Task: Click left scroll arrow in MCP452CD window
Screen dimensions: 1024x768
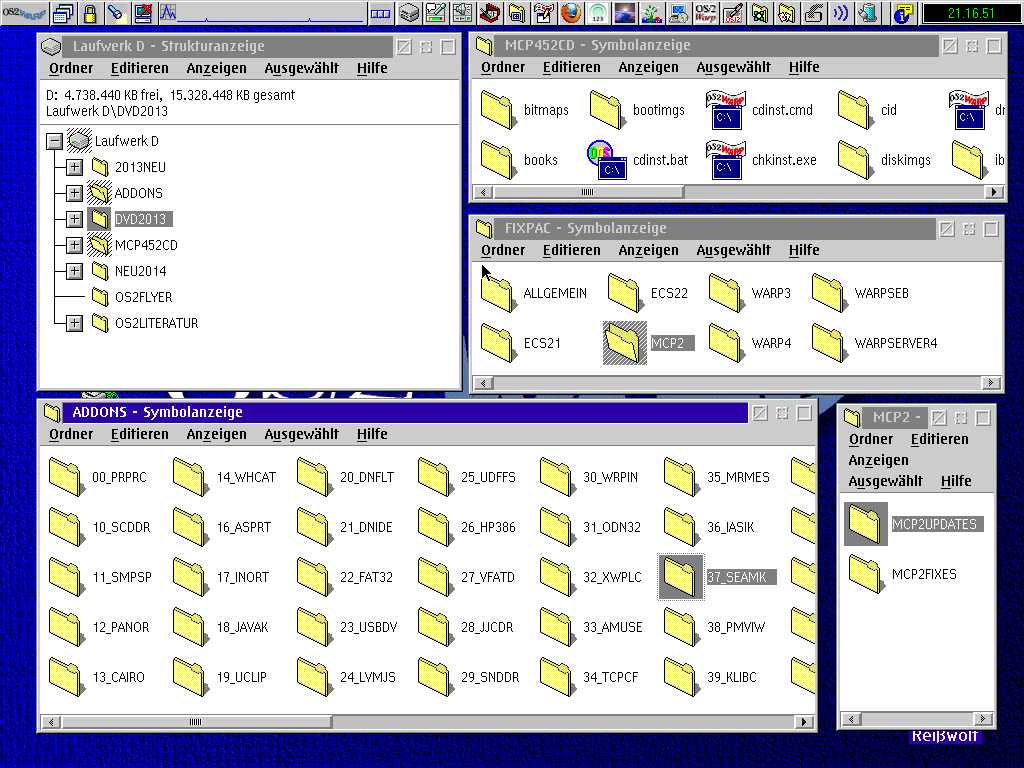Action: [x=483, y=192]
